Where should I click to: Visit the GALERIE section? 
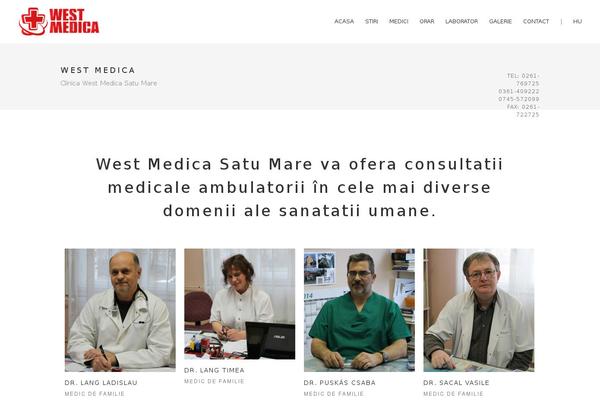pos(500,21)
